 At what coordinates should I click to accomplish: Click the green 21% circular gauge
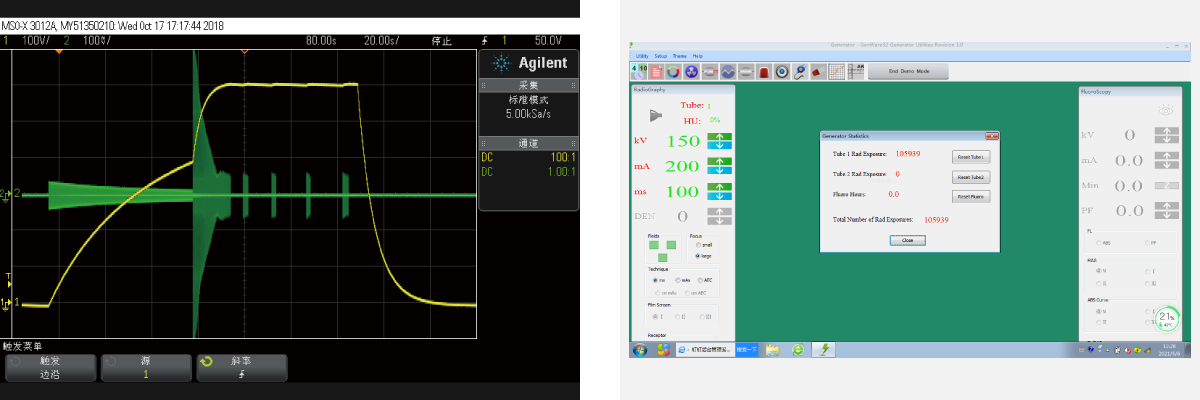coord(1167,318)
